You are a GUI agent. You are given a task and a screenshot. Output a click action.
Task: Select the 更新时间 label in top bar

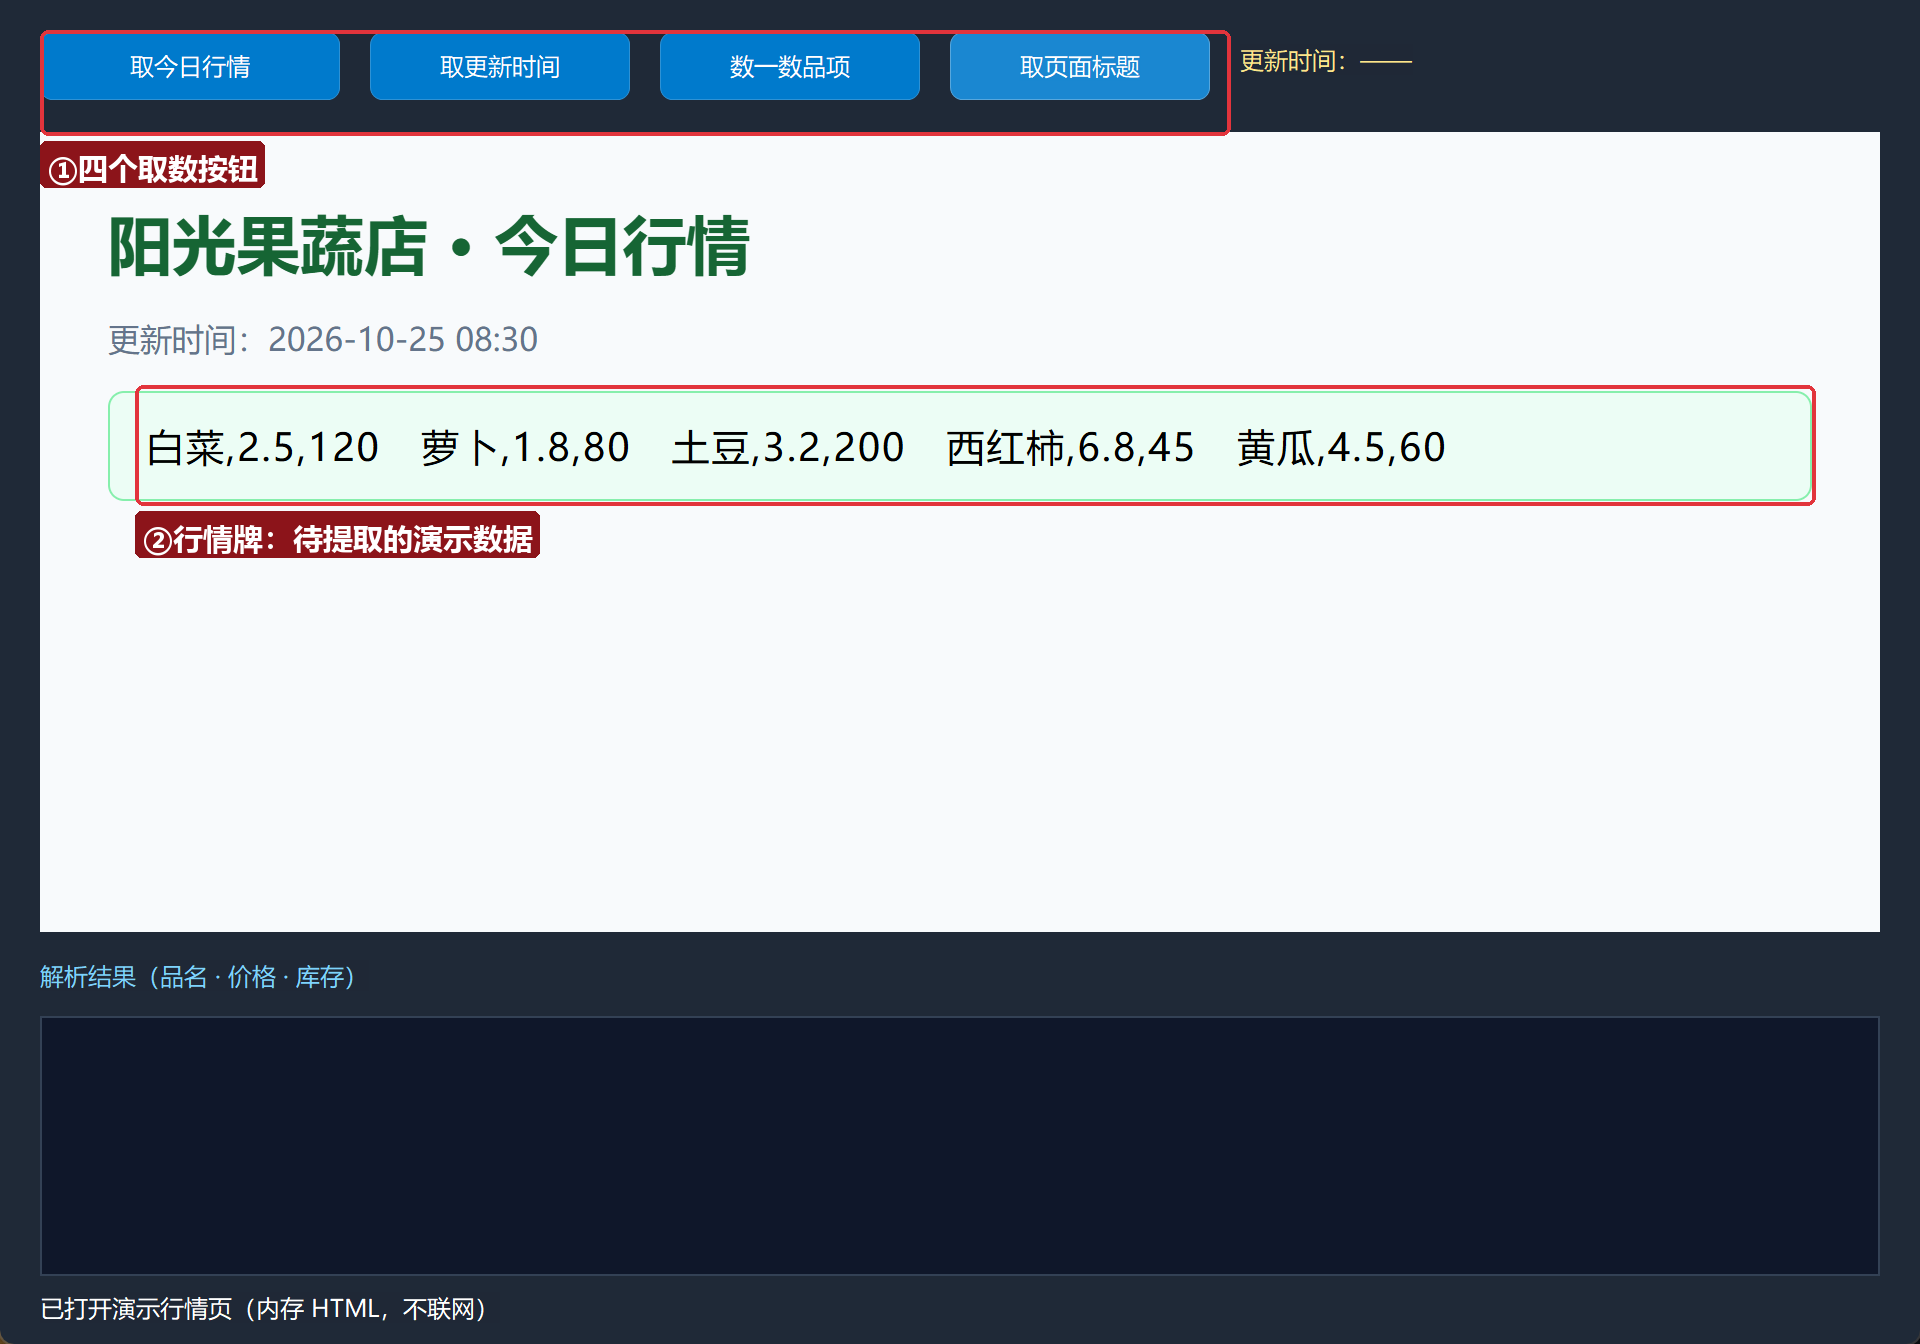pyautogui.click(x=1326, y=62)
